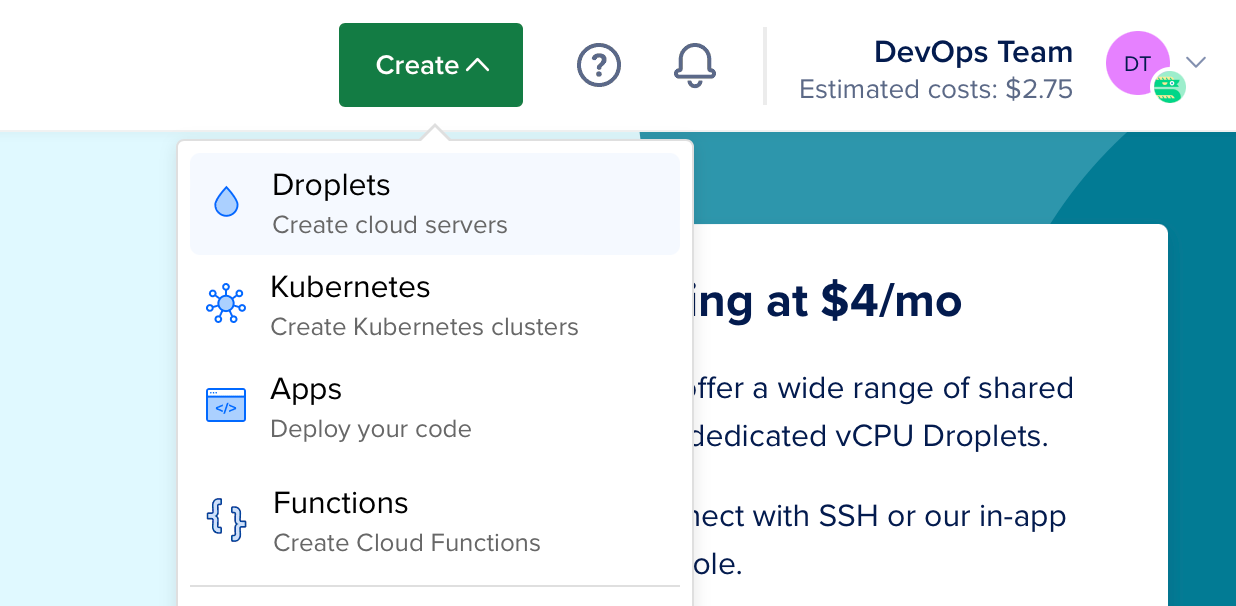Click the $4/mo promo card heading

pyautogui.click(x=827, y=301)
